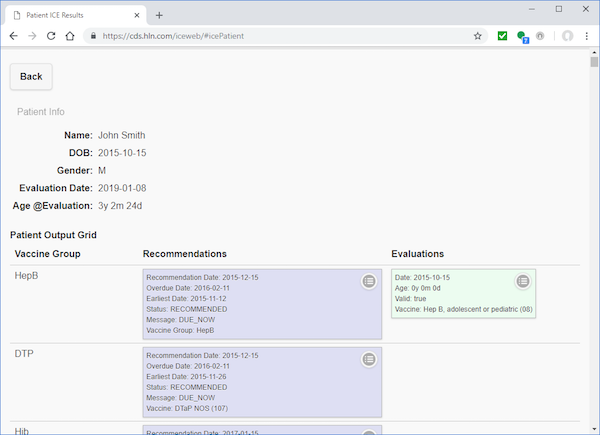Select the Evaluation Date 2019-01-08

click(x=122, y=188)
